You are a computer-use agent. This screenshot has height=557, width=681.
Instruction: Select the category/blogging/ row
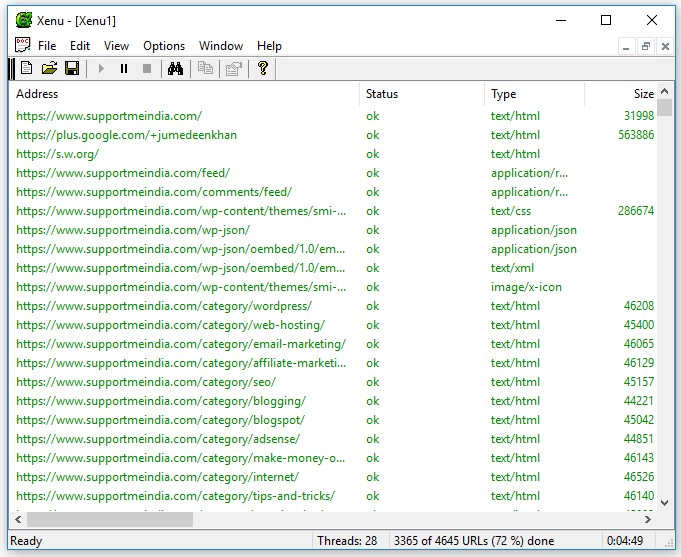click(x=333, y=401)
